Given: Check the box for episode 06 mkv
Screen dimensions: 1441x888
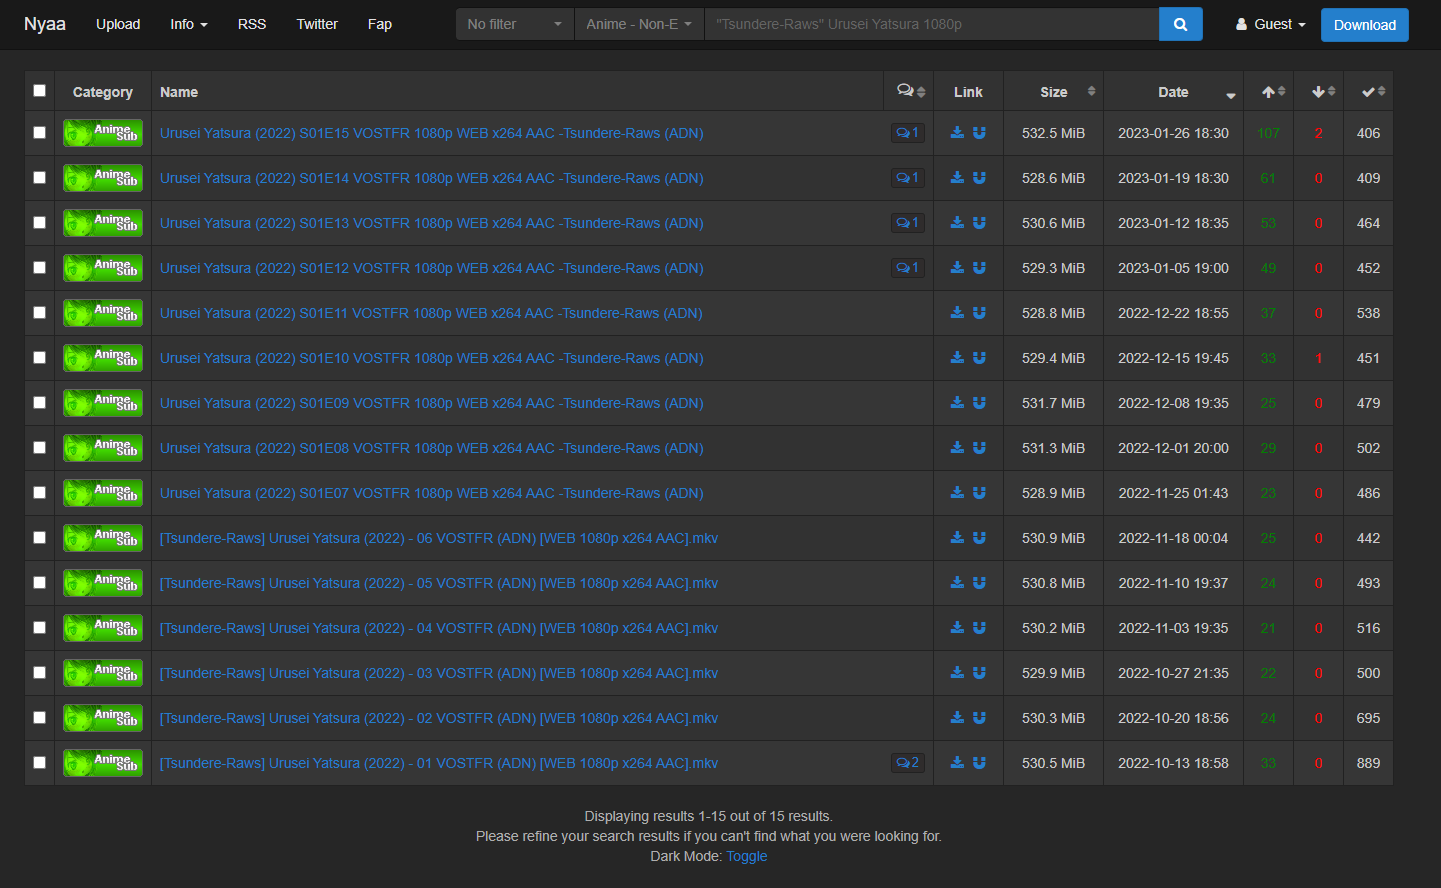Looking at the screenshot, I should point(39,537).
